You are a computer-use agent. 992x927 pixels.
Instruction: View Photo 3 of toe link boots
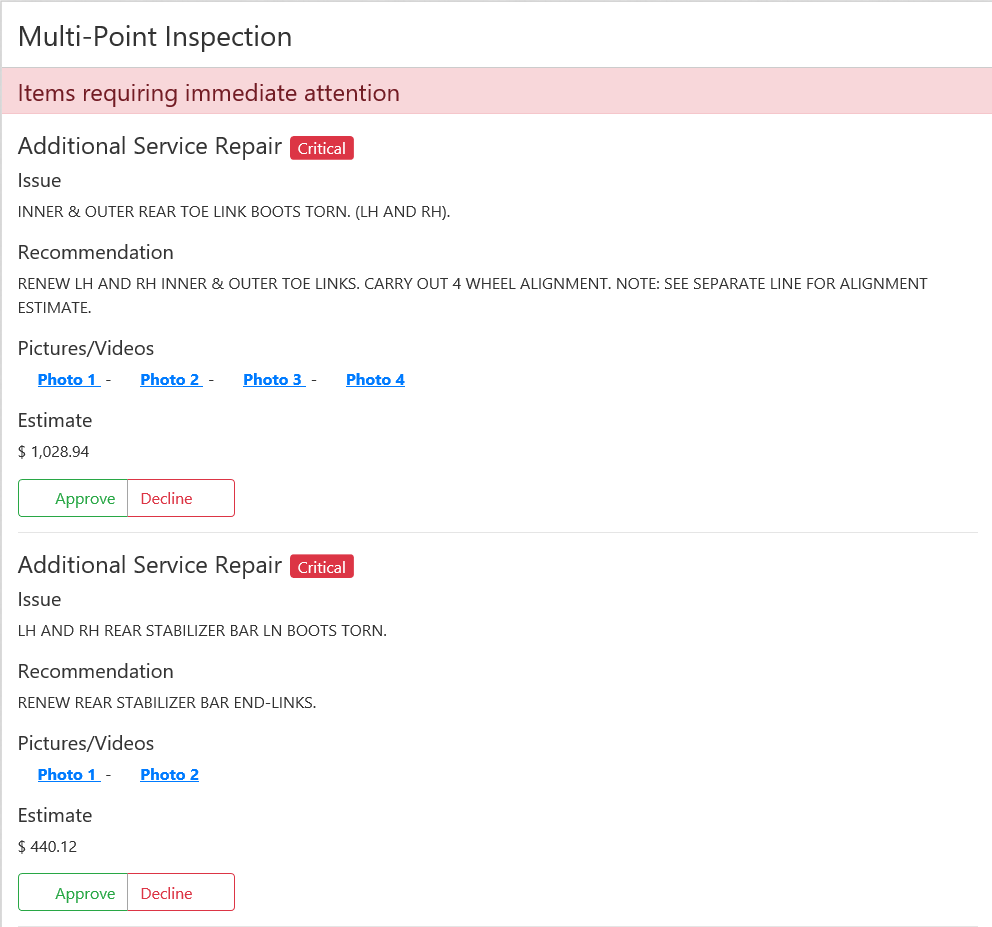coord(273,380)
